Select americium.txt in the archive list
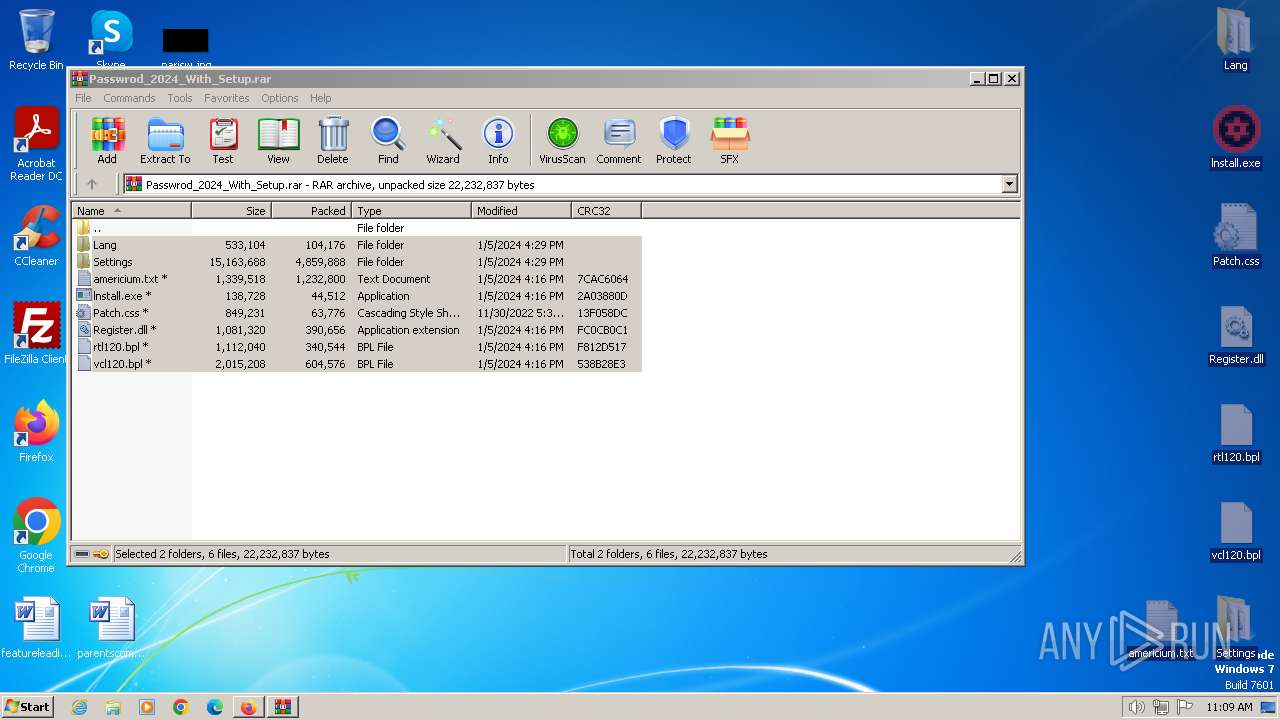 point(358,279)
